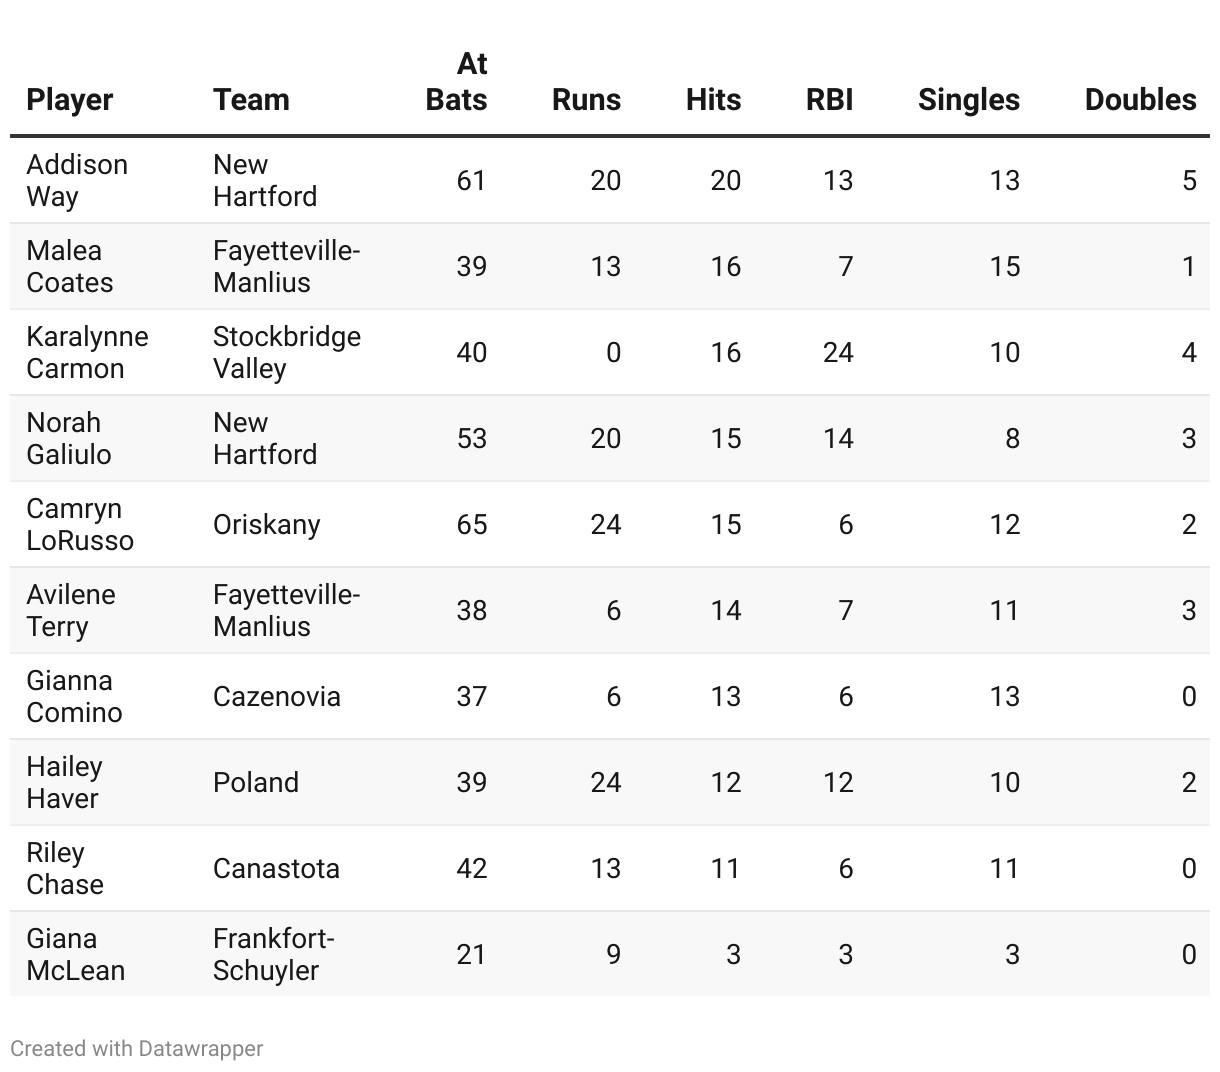Select the Giana McLean player cell
1220x1072 pixels.
point(76,954)
